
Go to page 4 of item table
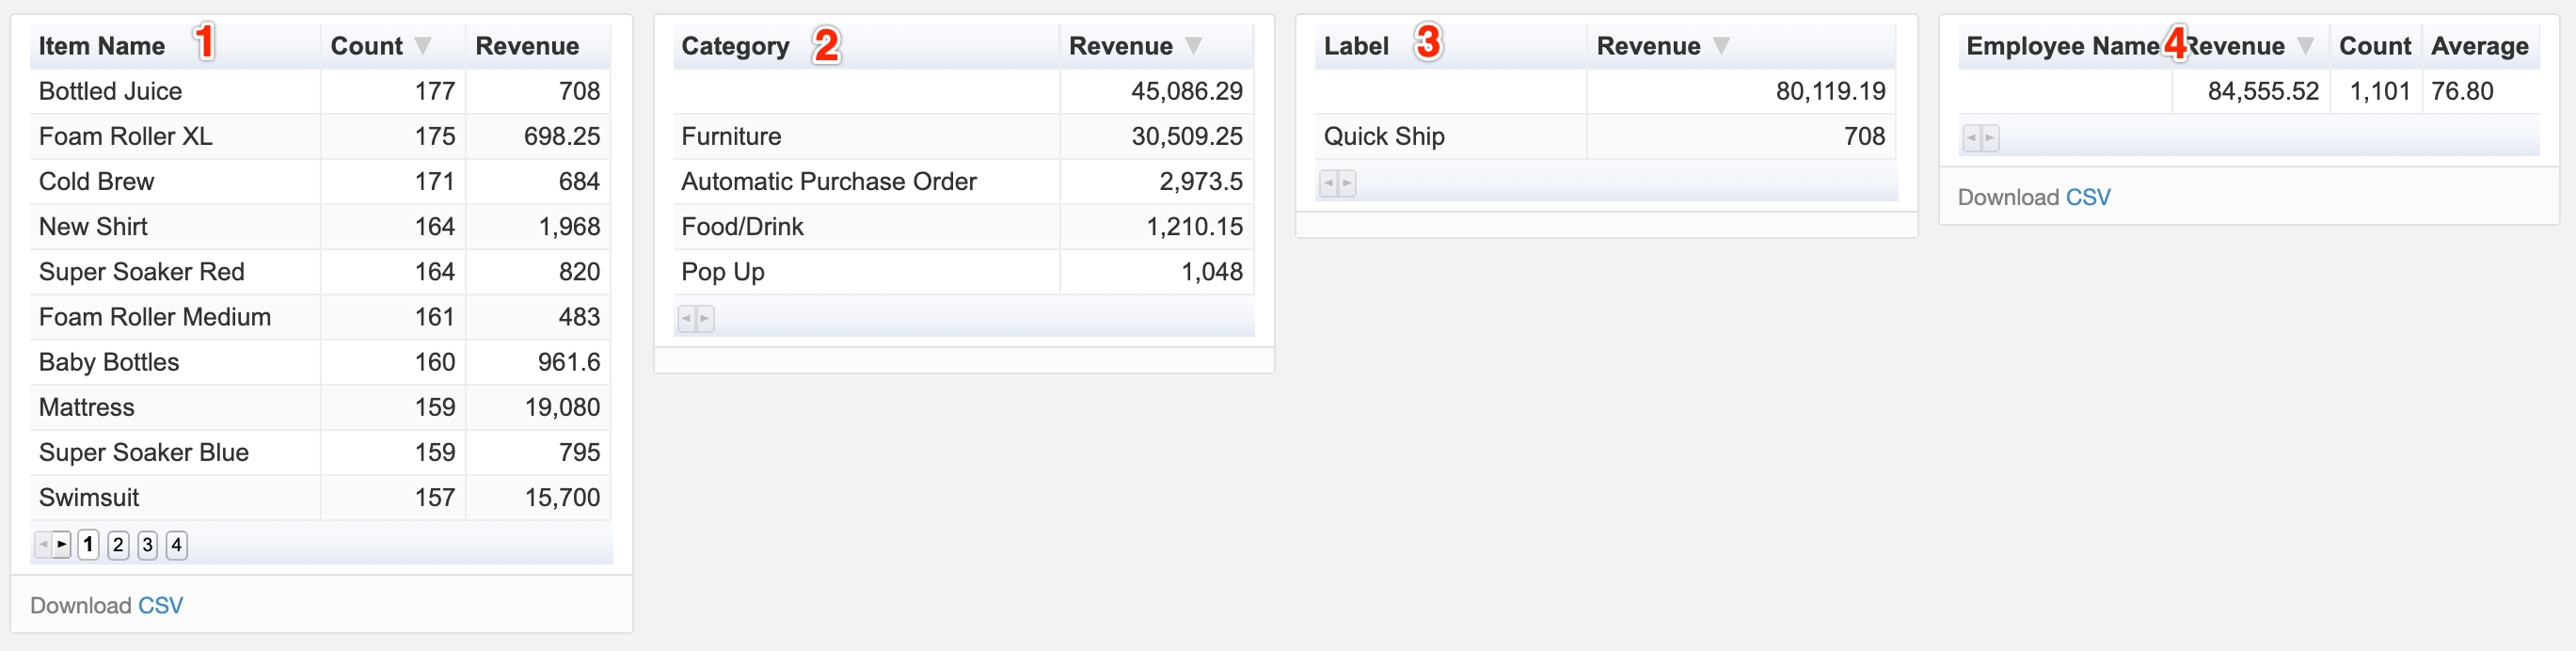[x=176, y=545]
